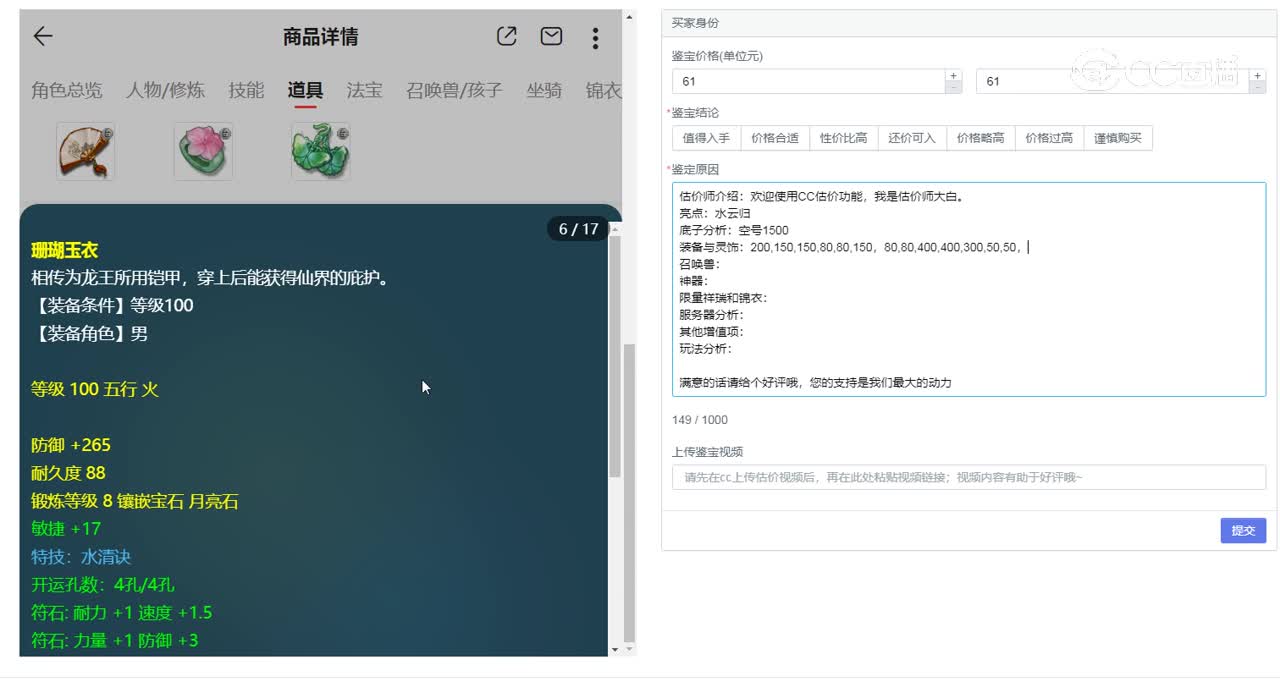Viewport: 1280px width, 682px height.
Task: Click the 提交 submit button
Action: pos(1243,530)
